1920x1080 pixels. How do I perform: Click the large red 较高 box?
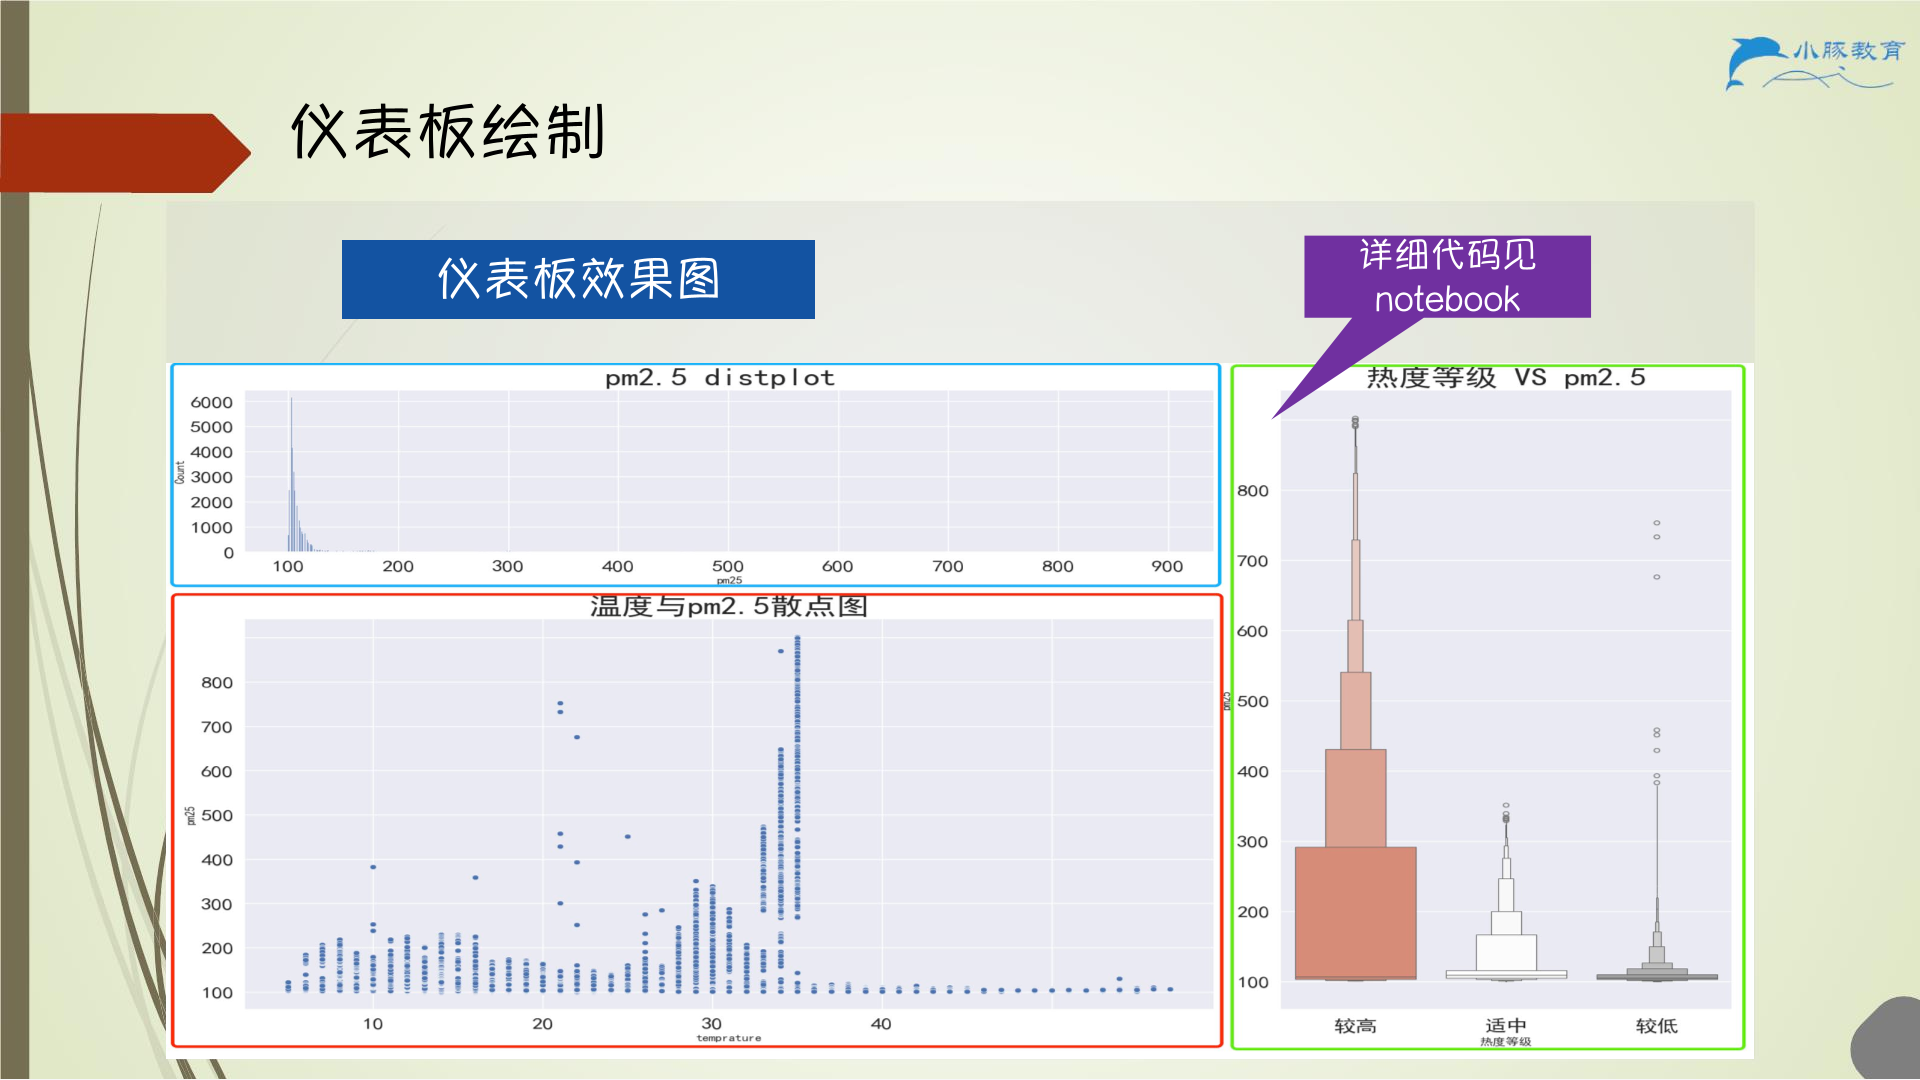[x=1355, y=912]
